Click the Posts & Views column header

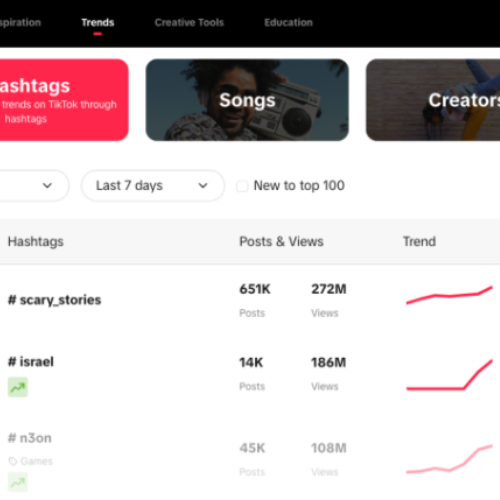pyautogui.click(x=281, y=241)
